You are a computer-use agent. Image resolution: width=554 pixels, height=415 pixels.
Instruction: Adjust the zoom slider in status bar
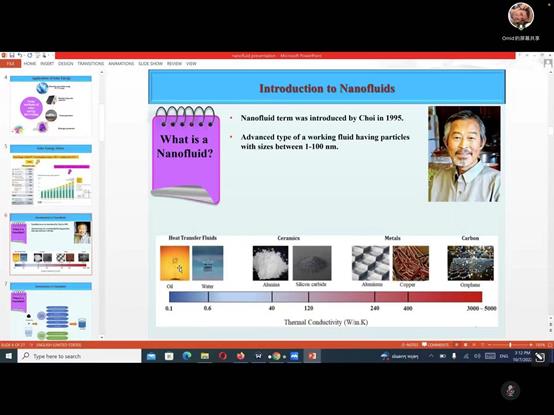pyautogui.click(x=510, y=345)
